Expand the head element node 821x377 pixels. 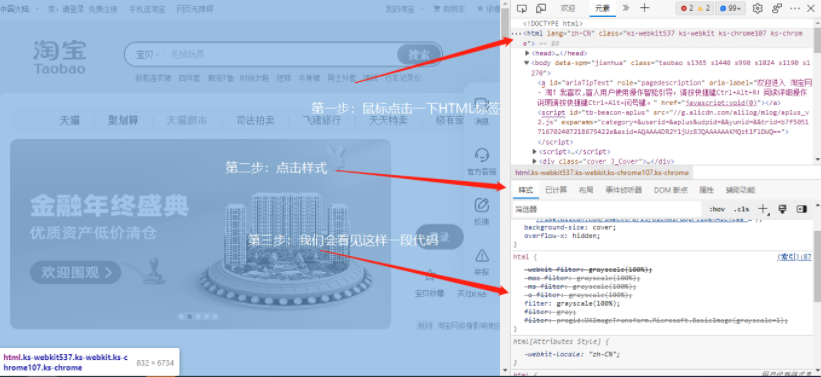(x=527, y=53)
